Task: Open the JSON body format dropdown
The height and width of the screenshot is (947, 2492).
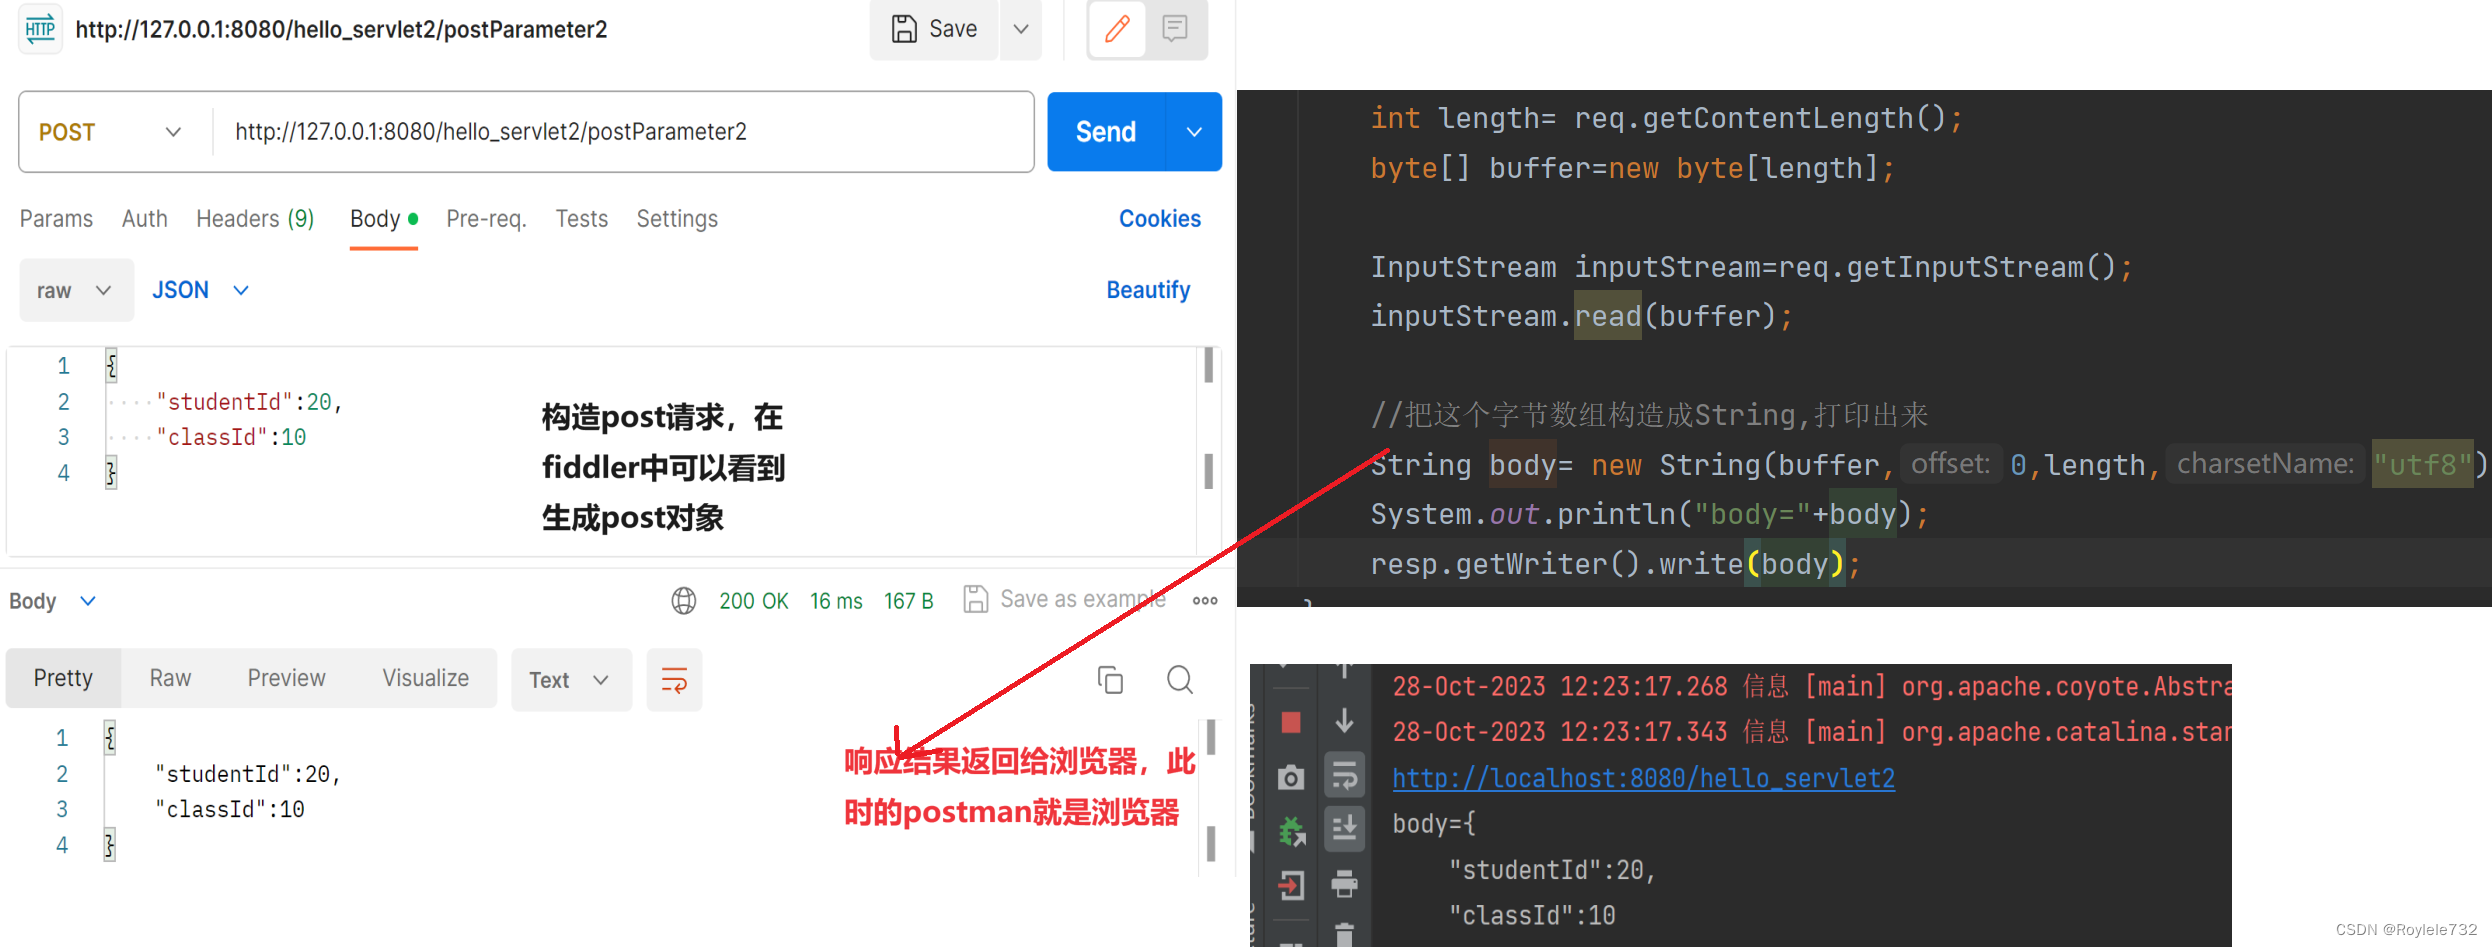Action: point(199,289)
